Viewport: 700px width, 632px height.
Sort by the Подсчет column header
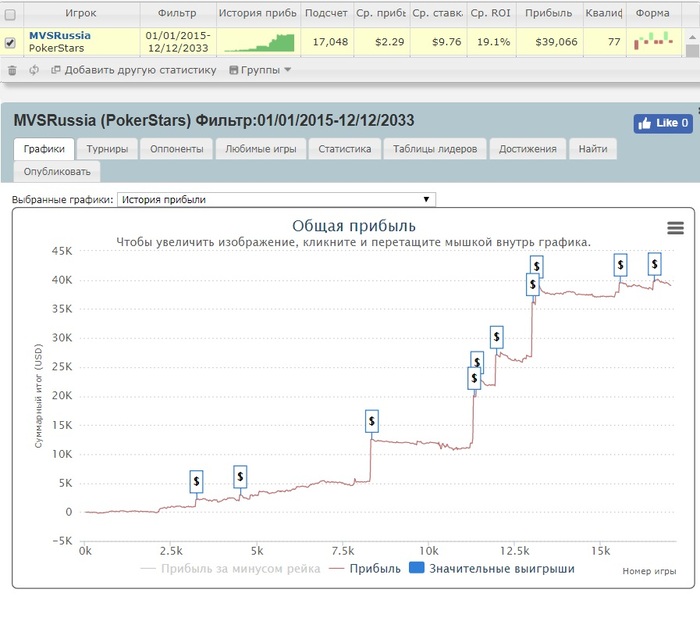click(x=326, y=13)
